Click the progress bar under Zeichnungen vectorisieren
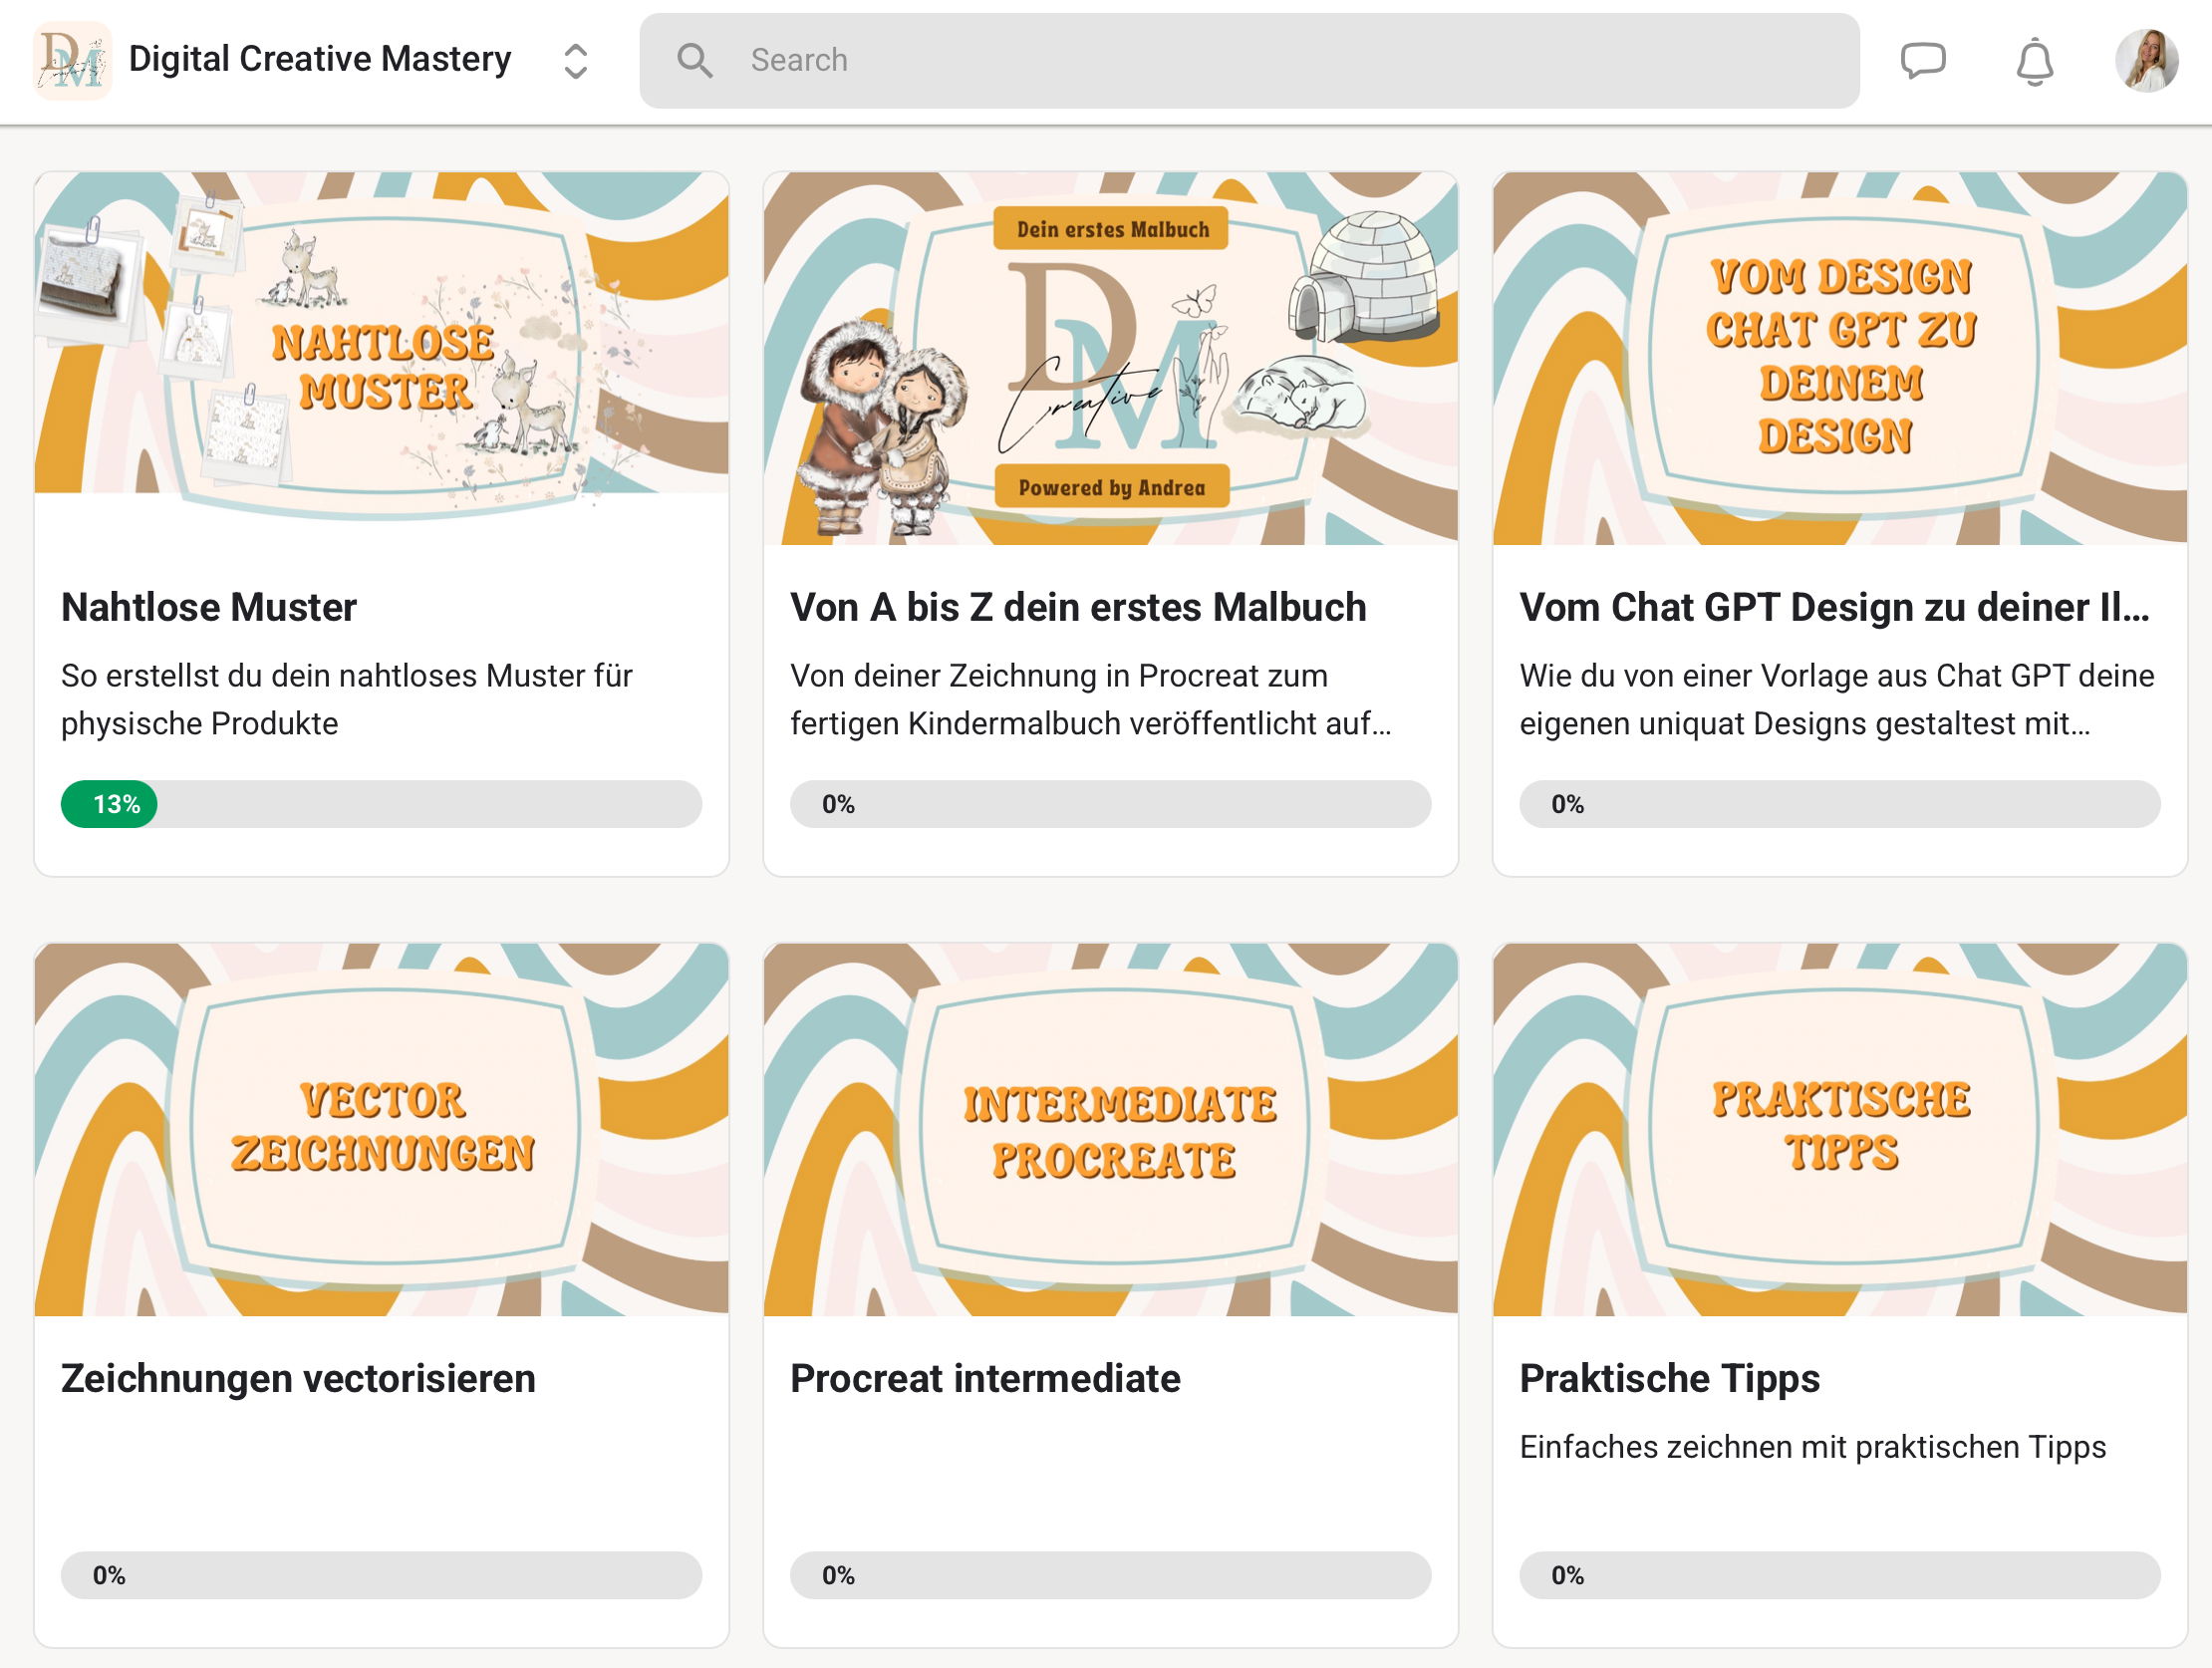The image size is (2212, 1668). tap(381, 1575)
